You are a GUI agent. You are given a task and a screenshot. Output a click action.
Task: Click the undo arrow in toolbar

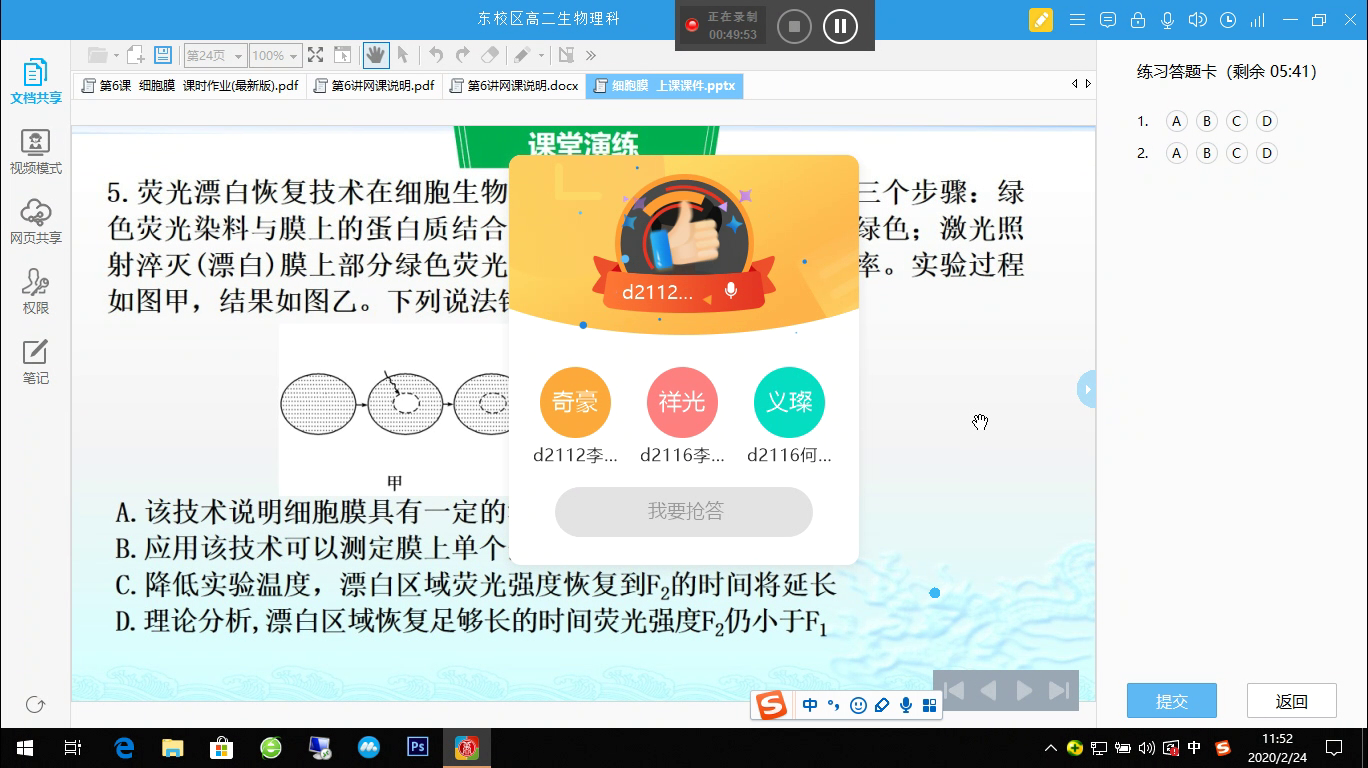tap(436, 55)
